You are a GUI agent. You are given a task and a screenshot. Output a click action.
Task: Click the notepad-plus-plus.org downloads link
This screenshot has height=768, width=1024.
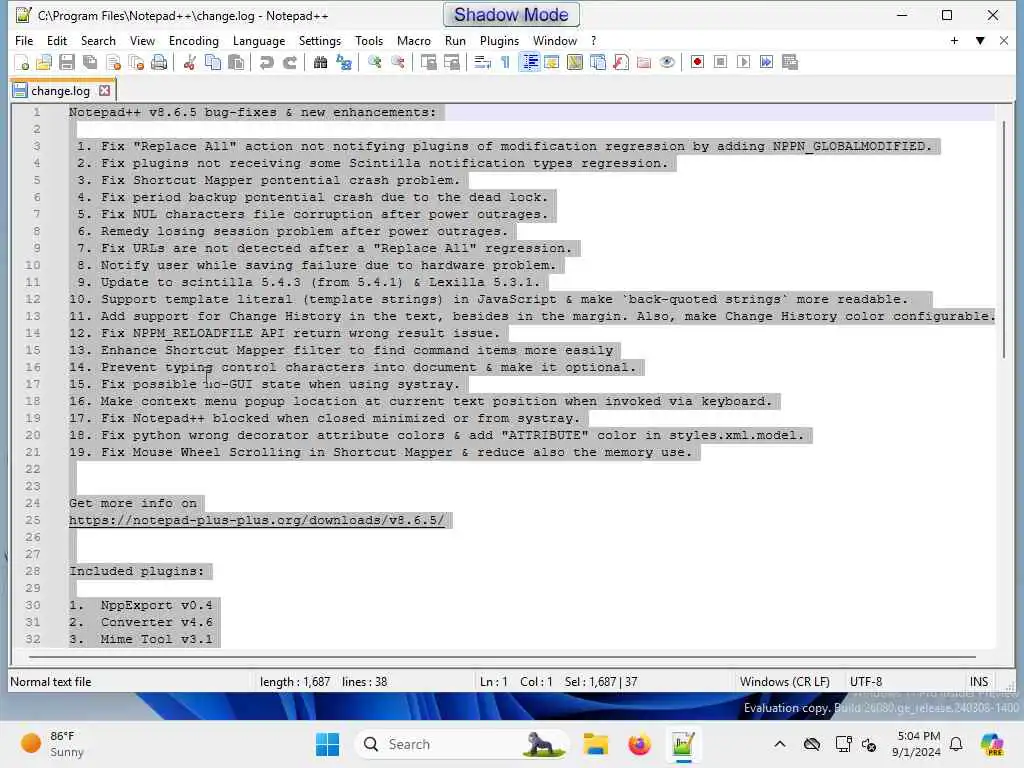(x=257, y=520)
